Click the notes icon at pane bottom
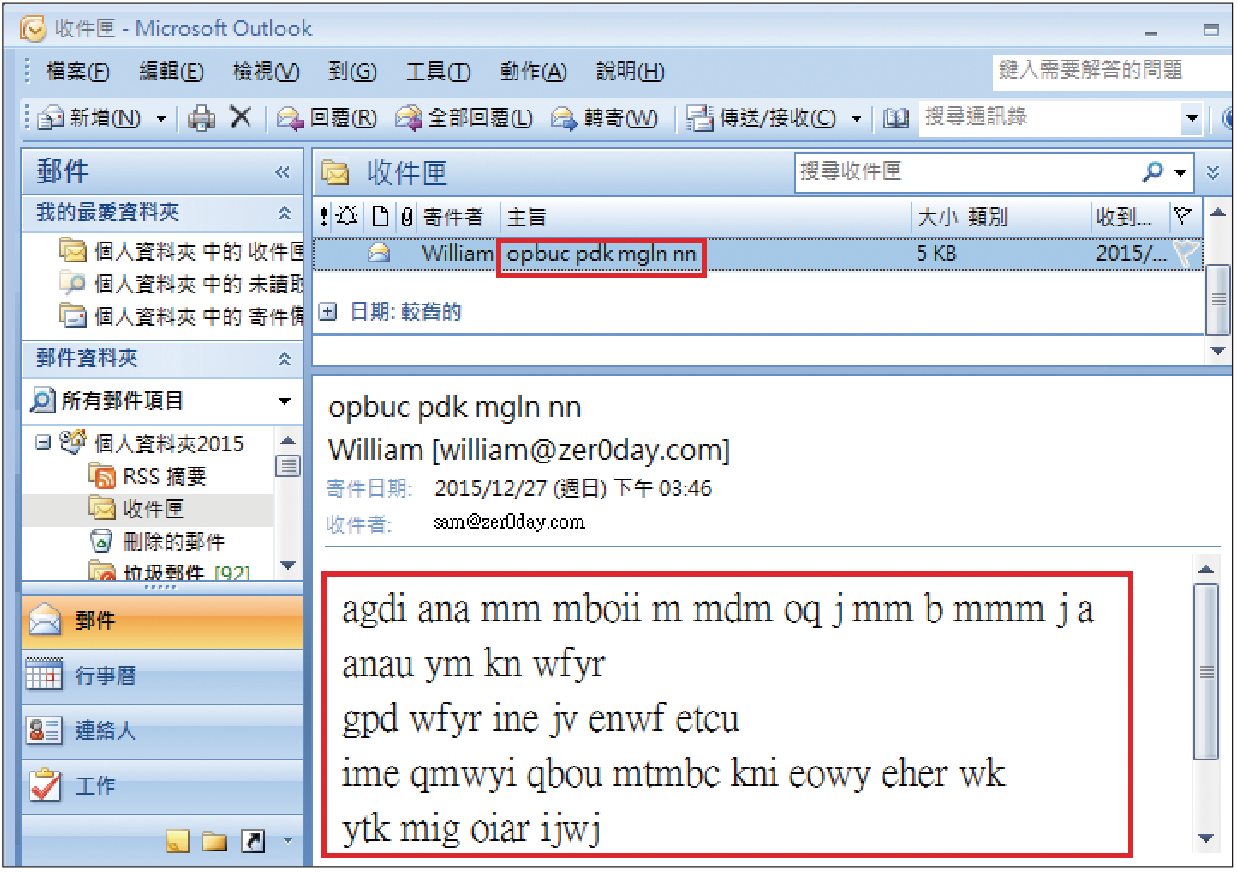Image resolution: width=1237 pixels, height=872 pixels. pos(178,842)
